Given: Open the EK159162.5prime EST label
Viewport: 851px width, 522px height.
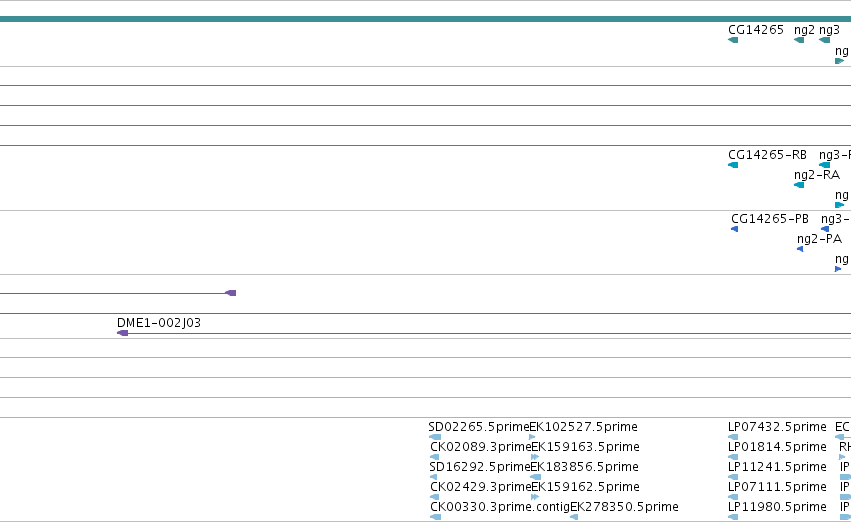Looking at the screenshot, I should coord(586,487).
